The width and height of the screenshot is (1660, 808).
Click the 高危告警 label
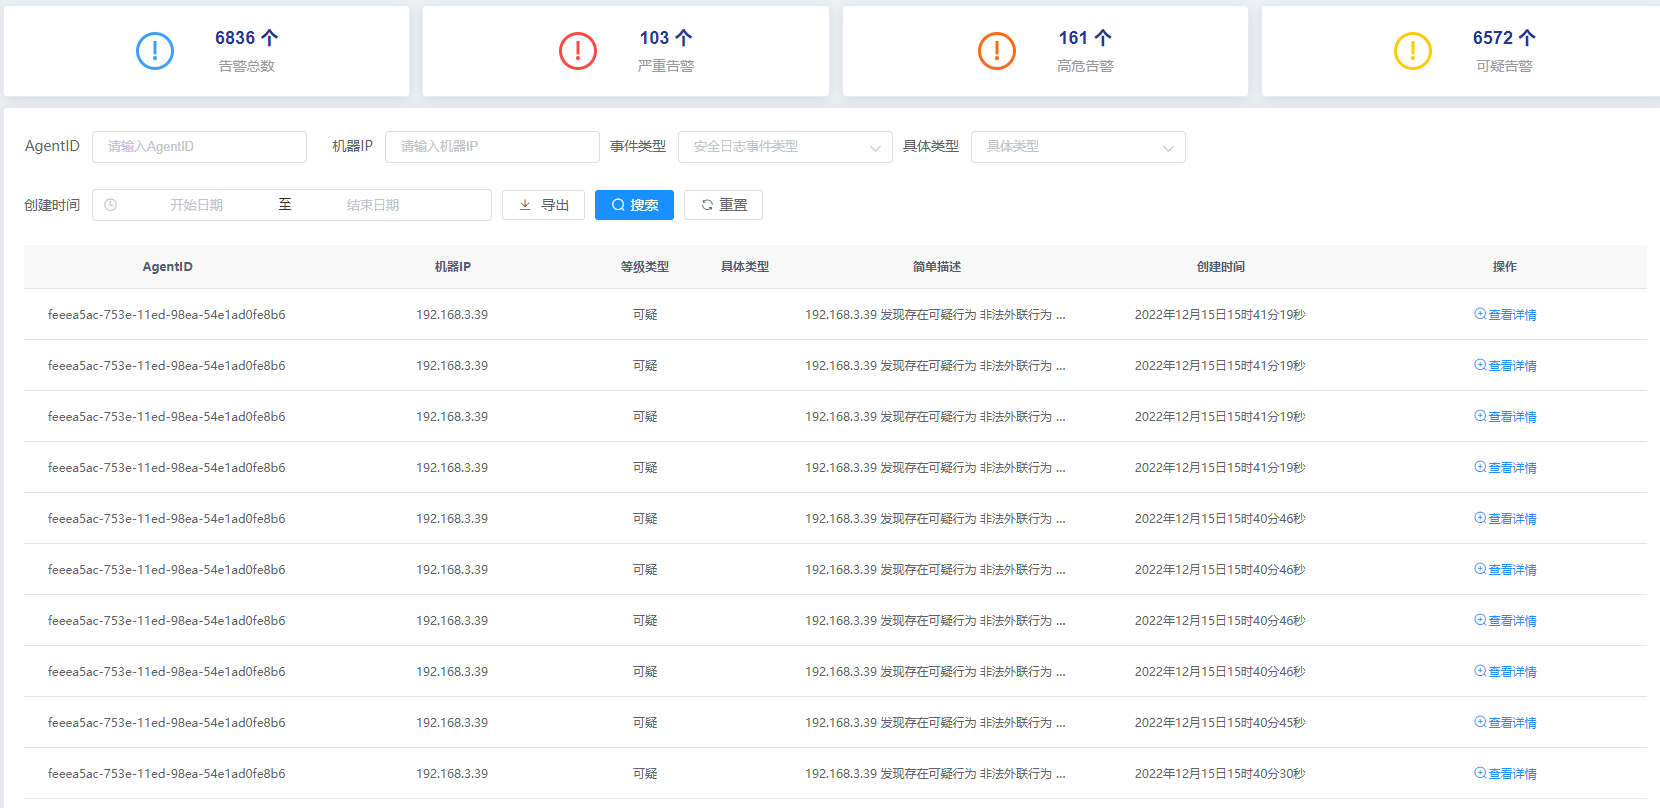tap(1085, 66)
